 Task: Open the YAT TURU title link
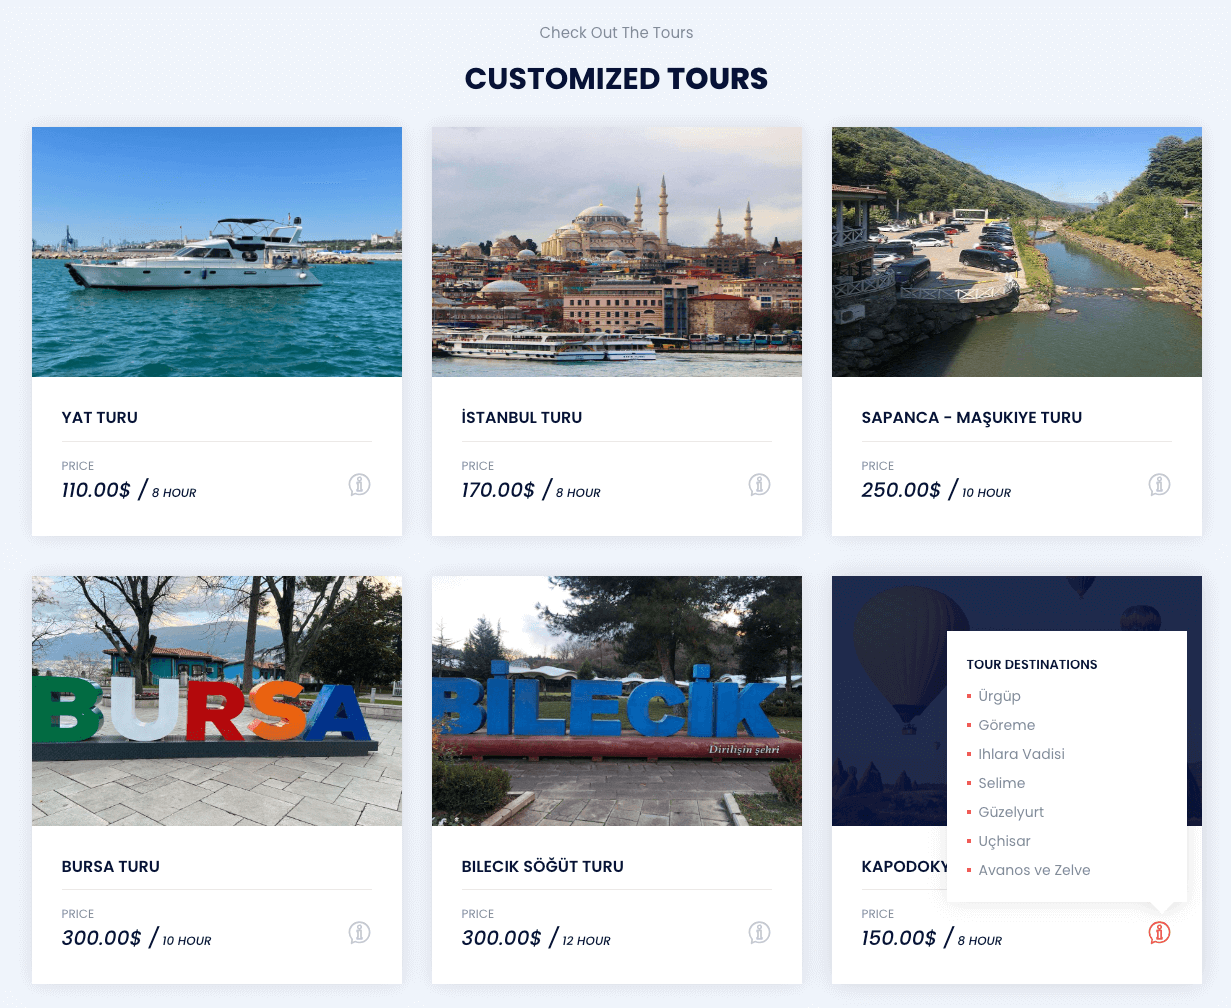pyautogui.click(x=100, y=418)
